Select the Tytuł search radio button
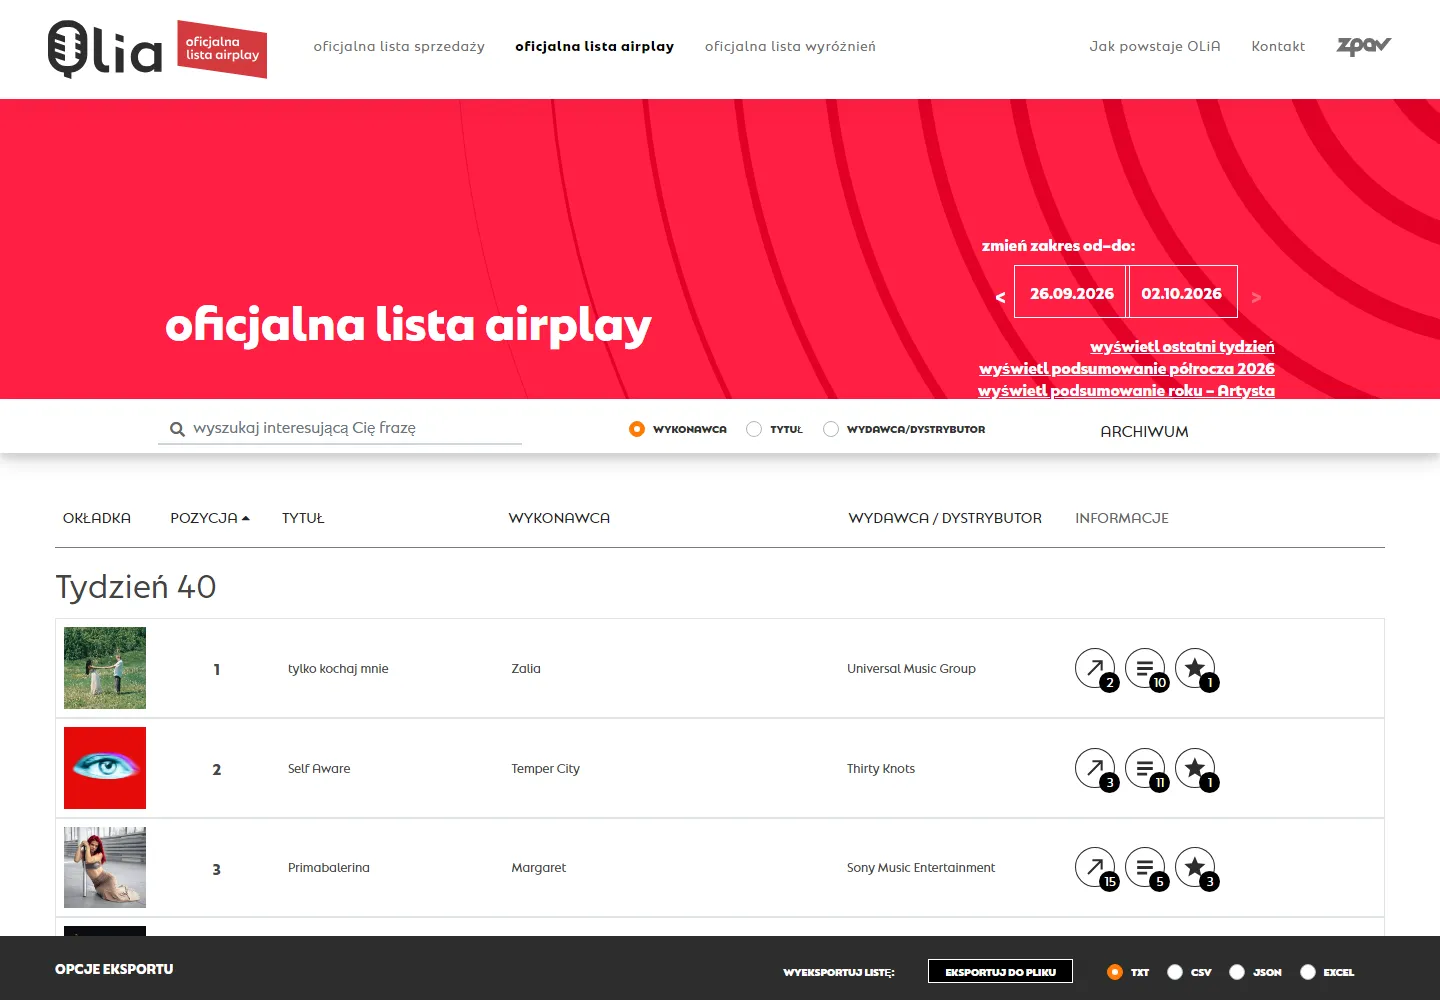Viewport: 1440px width, 1000px height. (754, 429)
